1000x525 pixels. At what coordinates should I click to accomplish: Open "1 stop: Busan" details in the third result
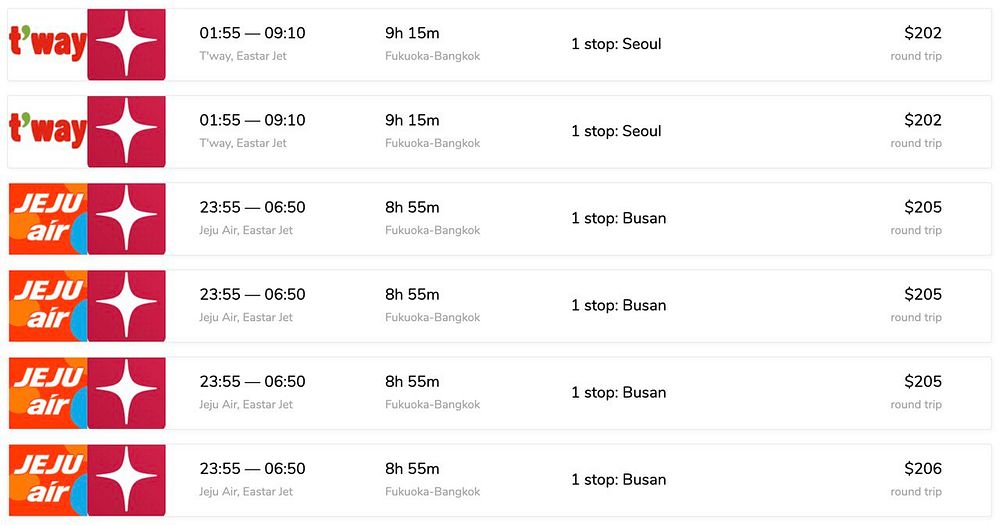[x=618, y=218]
